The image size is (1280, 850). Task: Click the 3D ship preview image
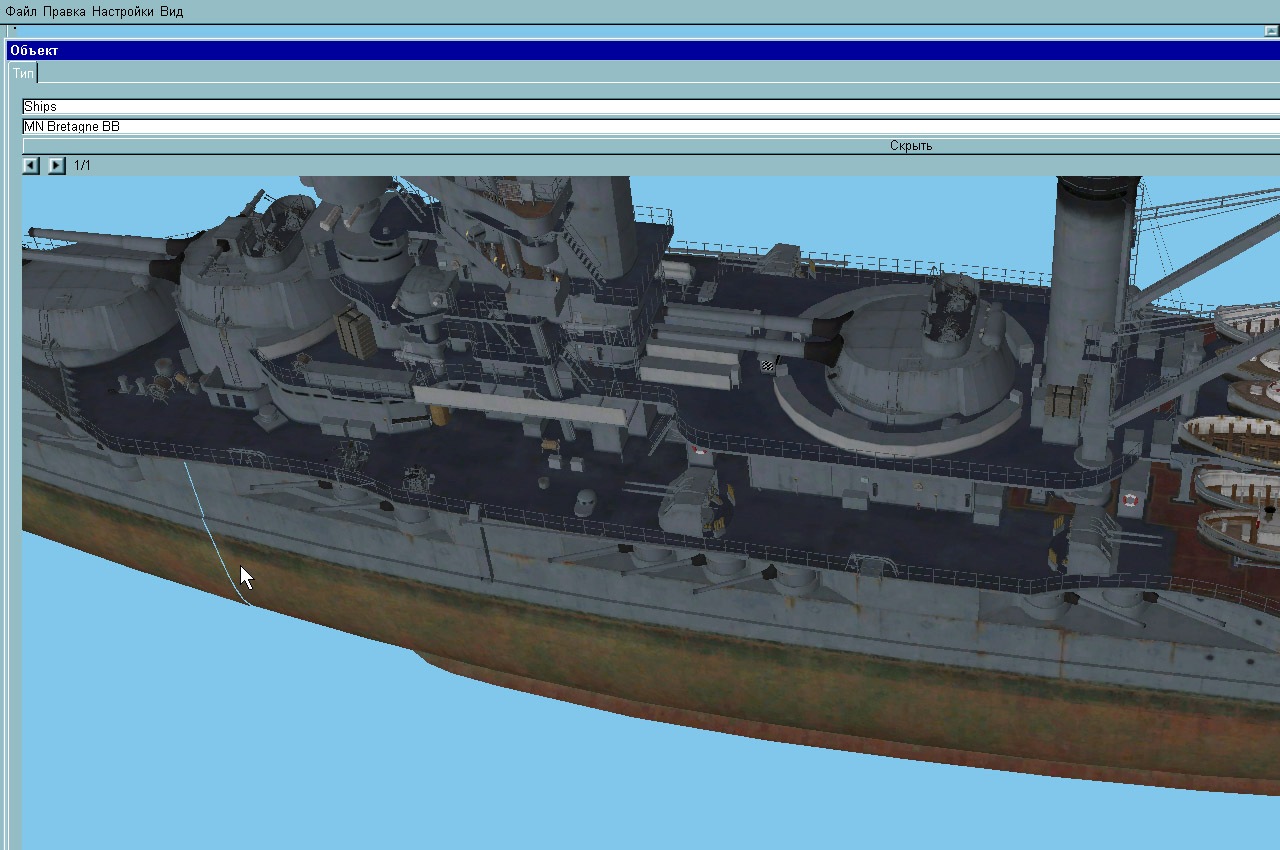coord(651,513)
